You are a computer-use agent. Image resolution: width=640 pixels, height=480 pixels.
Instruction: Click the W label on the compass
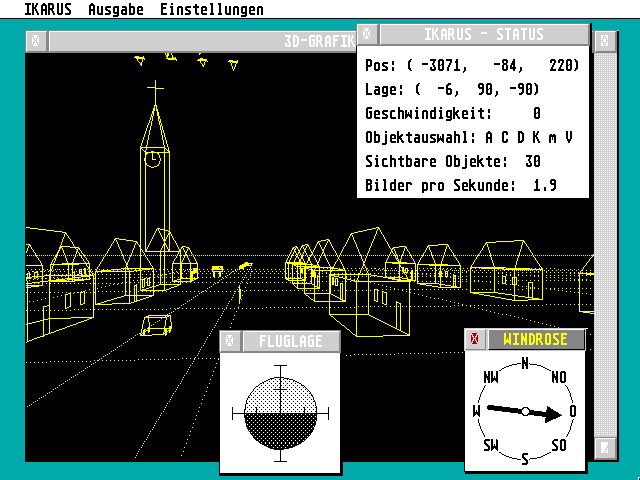pos(476,411)
